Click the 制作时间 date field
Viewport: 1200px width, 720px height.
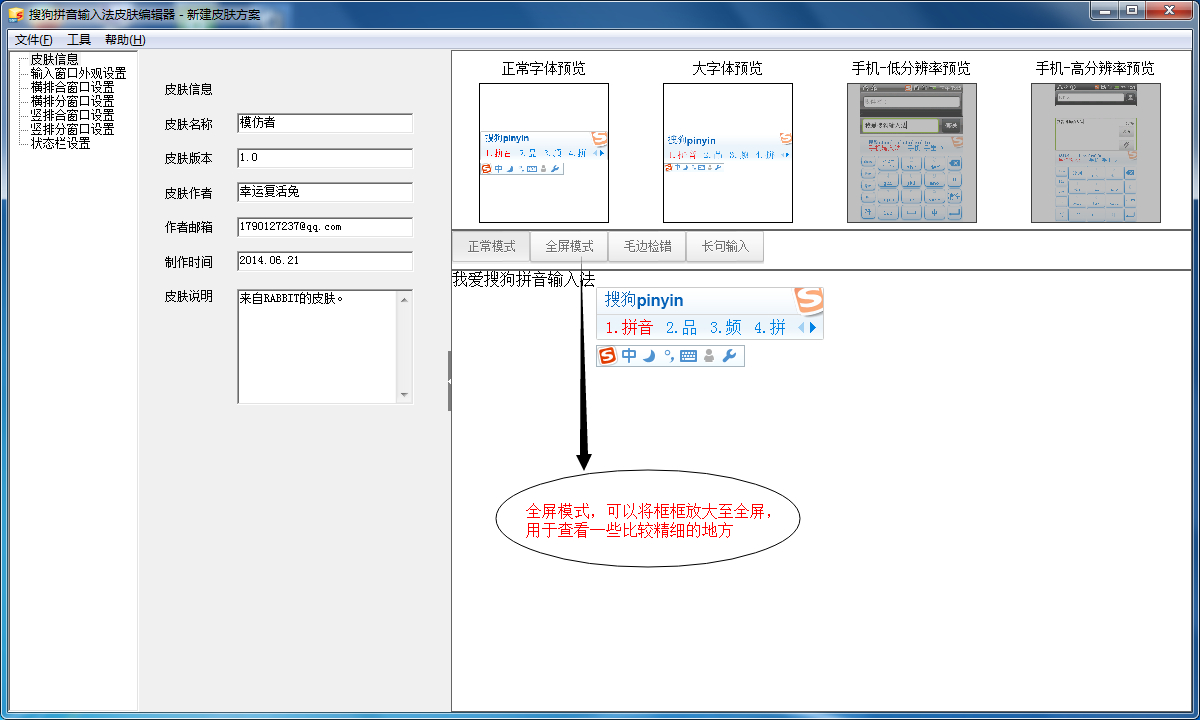tap(325, 261)
